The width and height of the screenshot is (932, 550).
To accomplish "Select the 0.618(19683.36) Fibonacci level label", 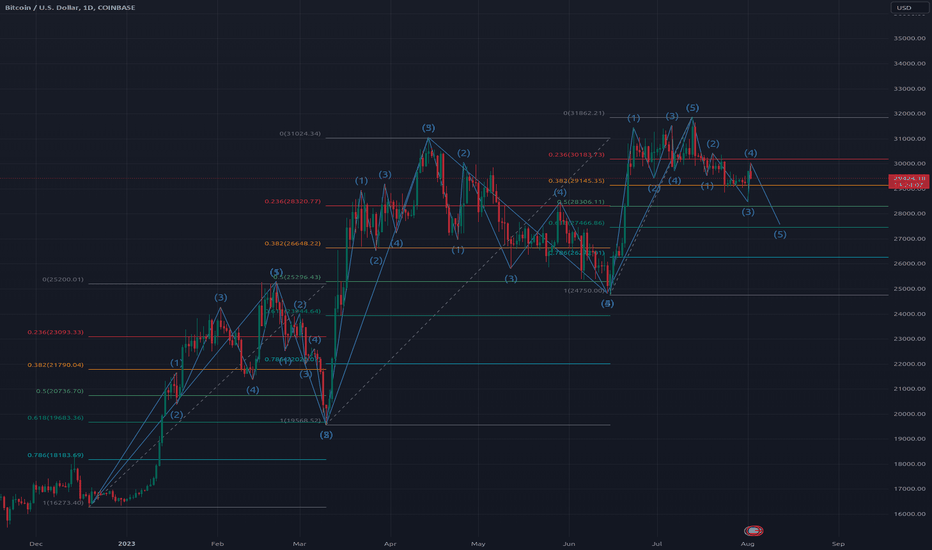I will click(57, 418).
